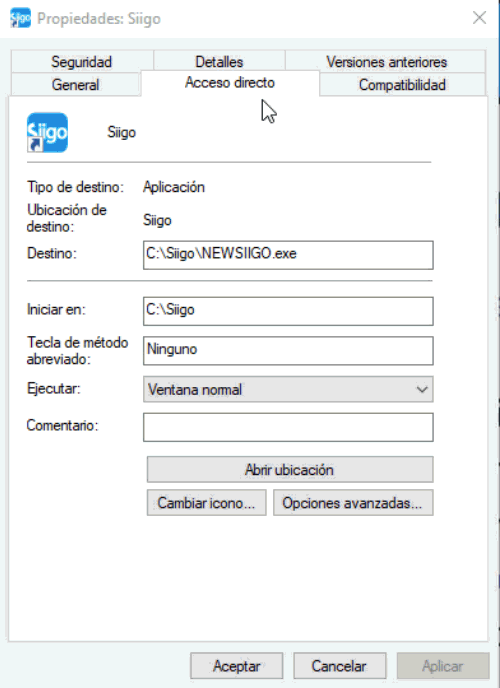Screen dimensions: 500x688
Task: Expand the Ejecutar dropdown showing Ventana normal
Action: coord(288,389)
